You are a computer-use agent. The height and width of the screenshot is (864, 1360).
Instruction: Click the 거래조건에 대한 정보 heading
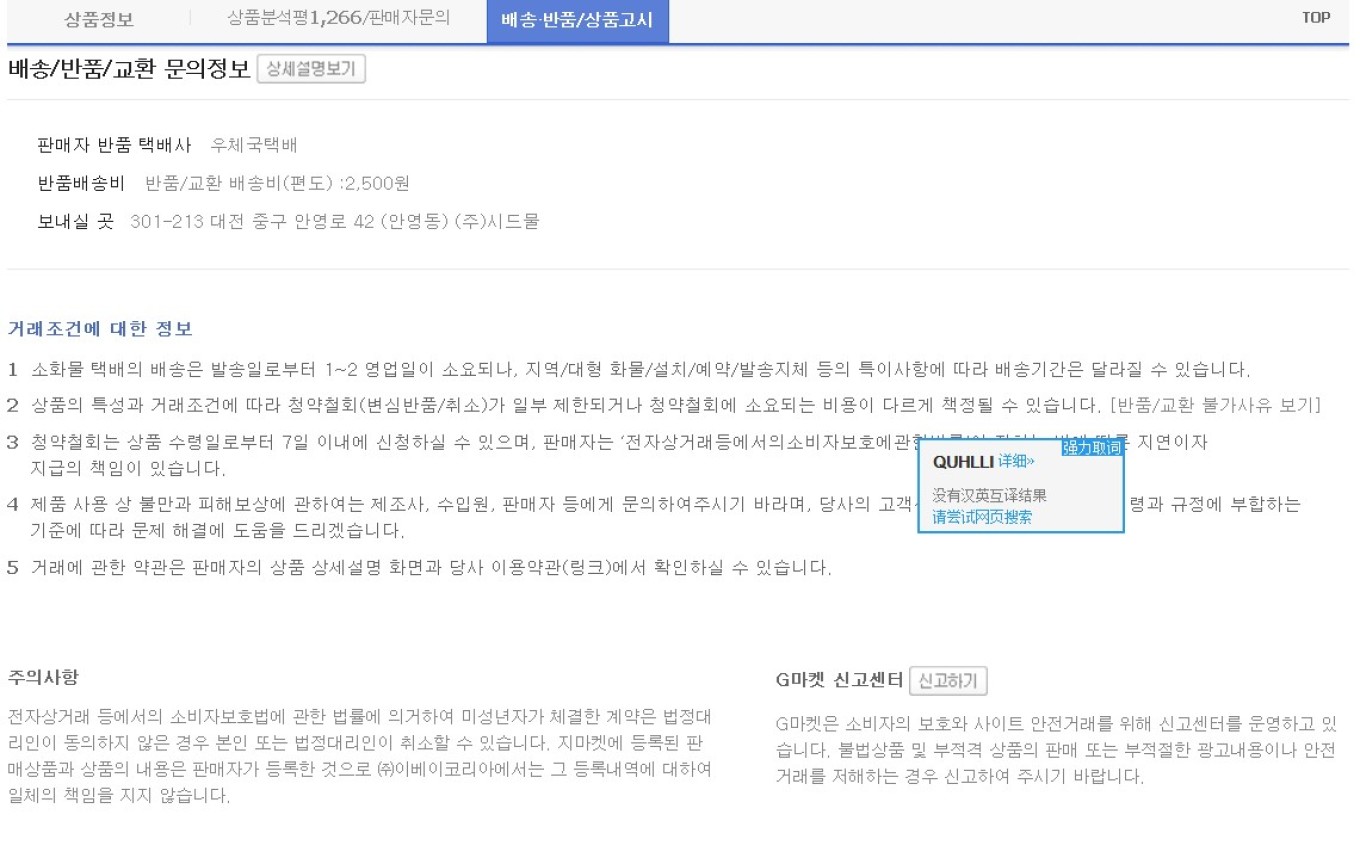coord(100,328)
